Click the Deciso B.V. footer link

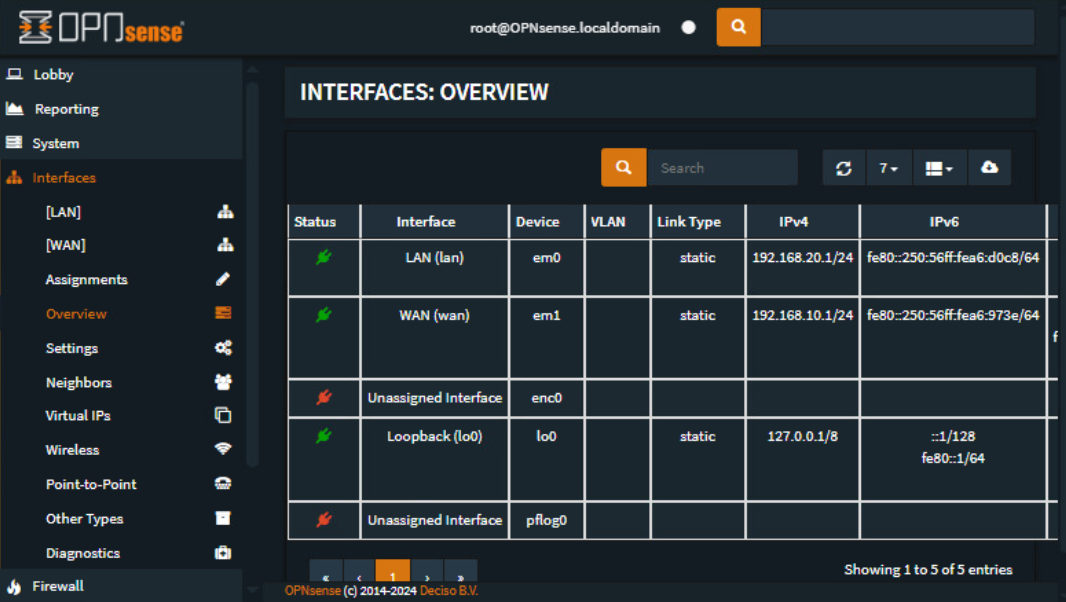(449, 590)
